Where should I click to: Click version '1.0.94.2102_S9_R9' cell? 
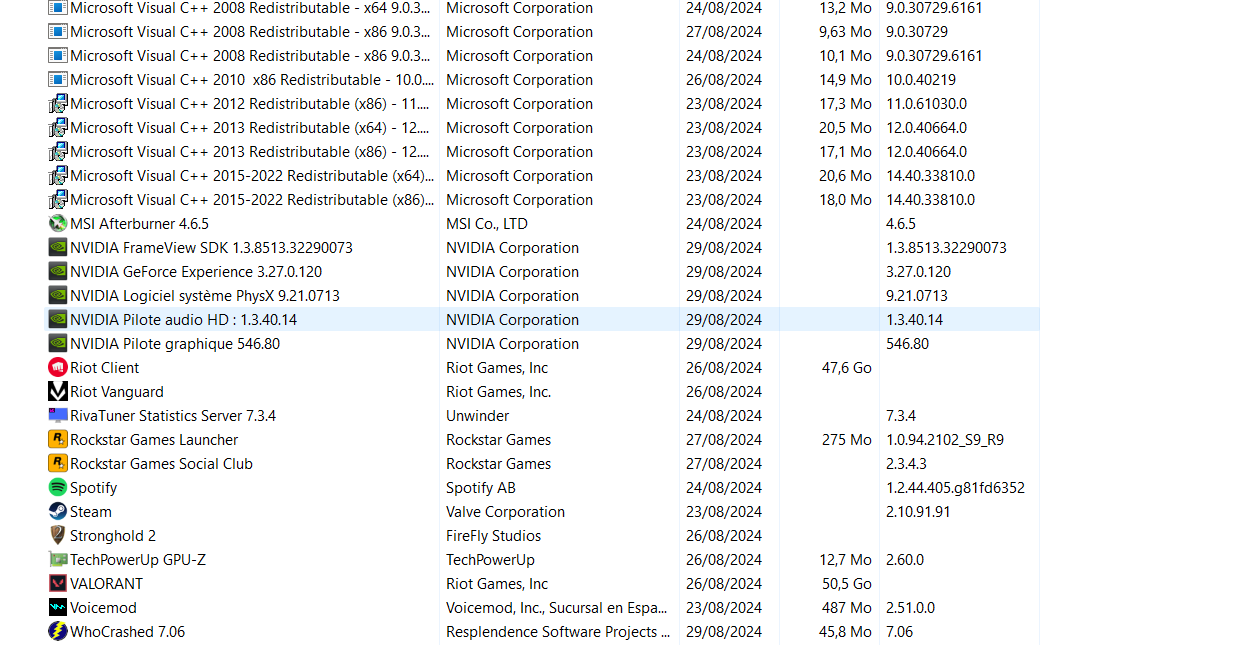(945, 440)
